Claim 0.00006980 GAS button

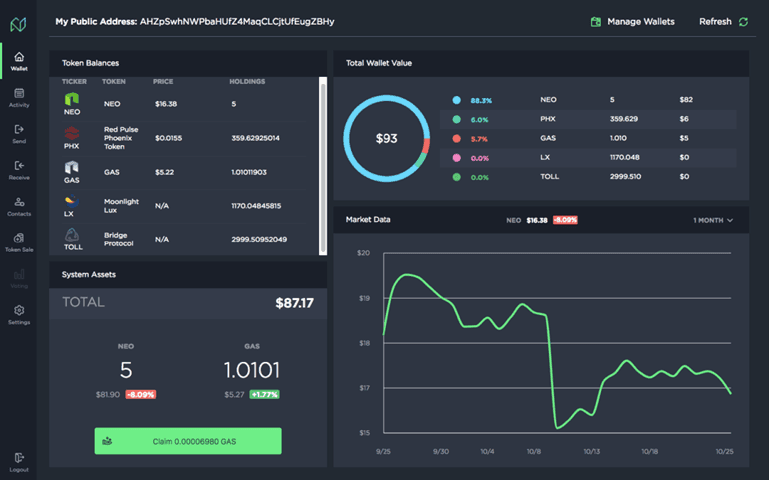[x=188, y=441]
